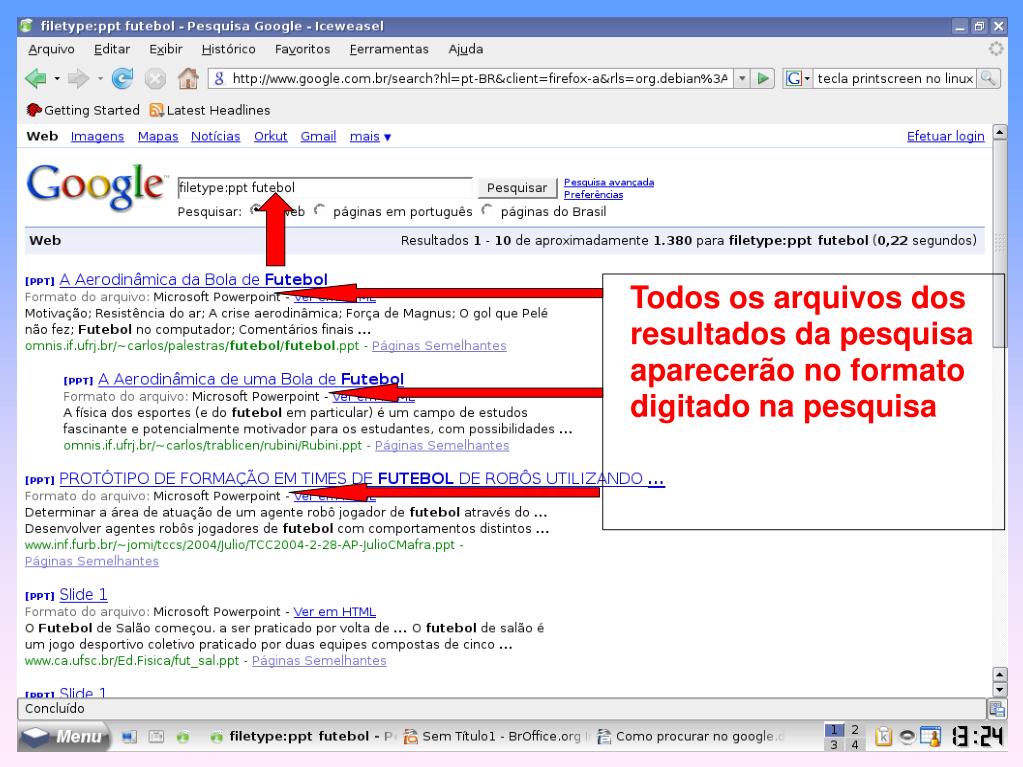Click the greyed Stop loading icon

[155, 79]
